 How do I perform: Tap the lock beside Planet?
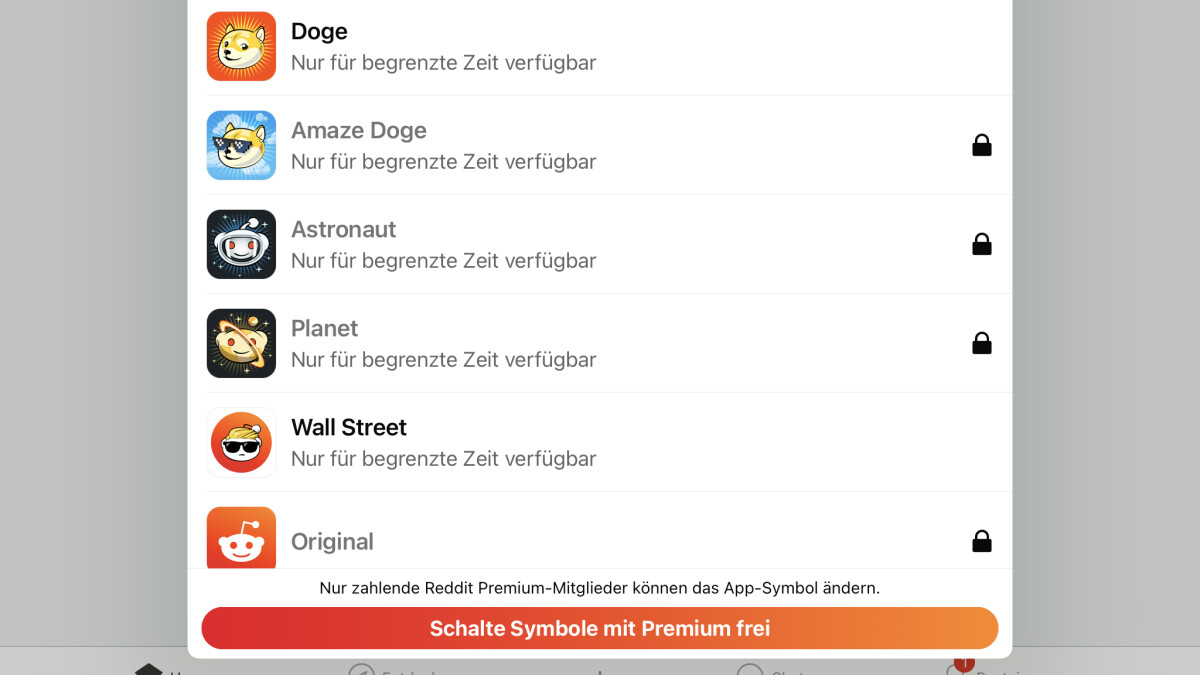point(982,344)
